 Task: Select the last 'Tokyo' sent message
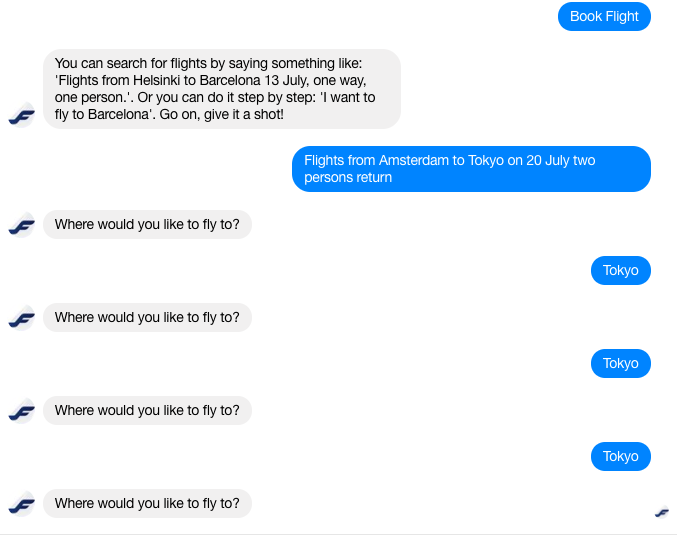620,456
